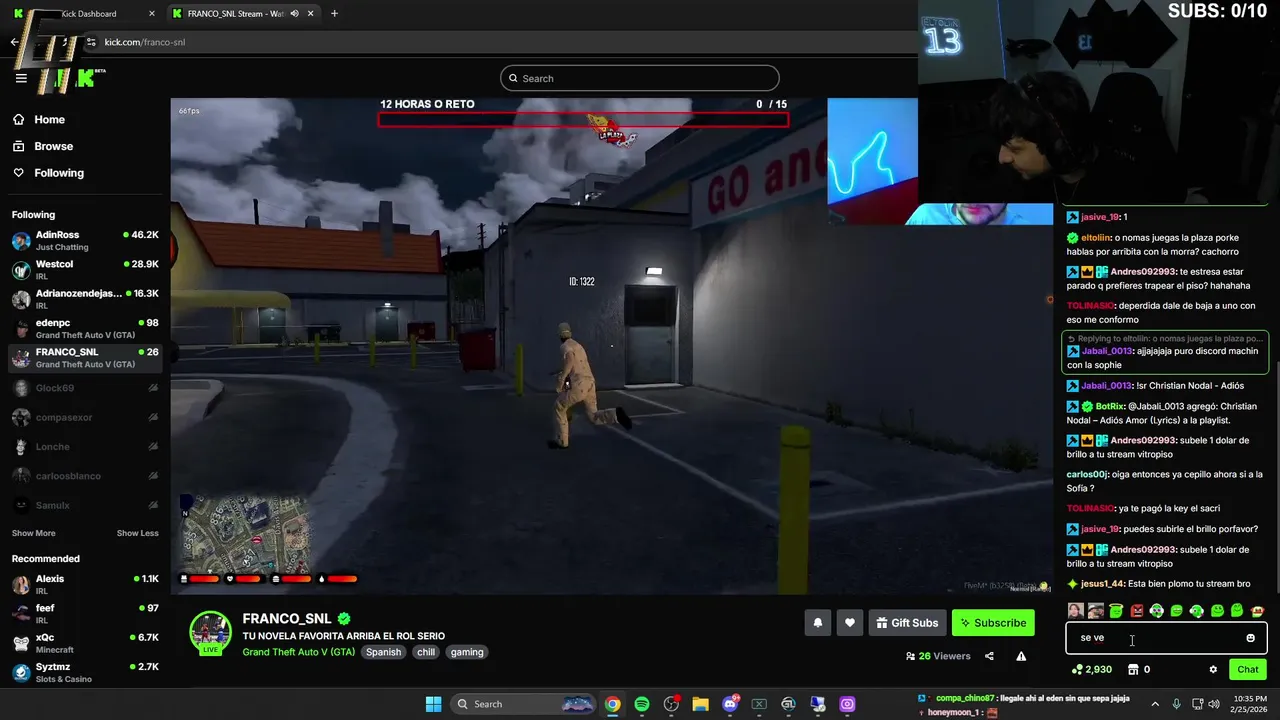
Task: Open emoji picker in chat input
Action: (x=1250, y=638)
